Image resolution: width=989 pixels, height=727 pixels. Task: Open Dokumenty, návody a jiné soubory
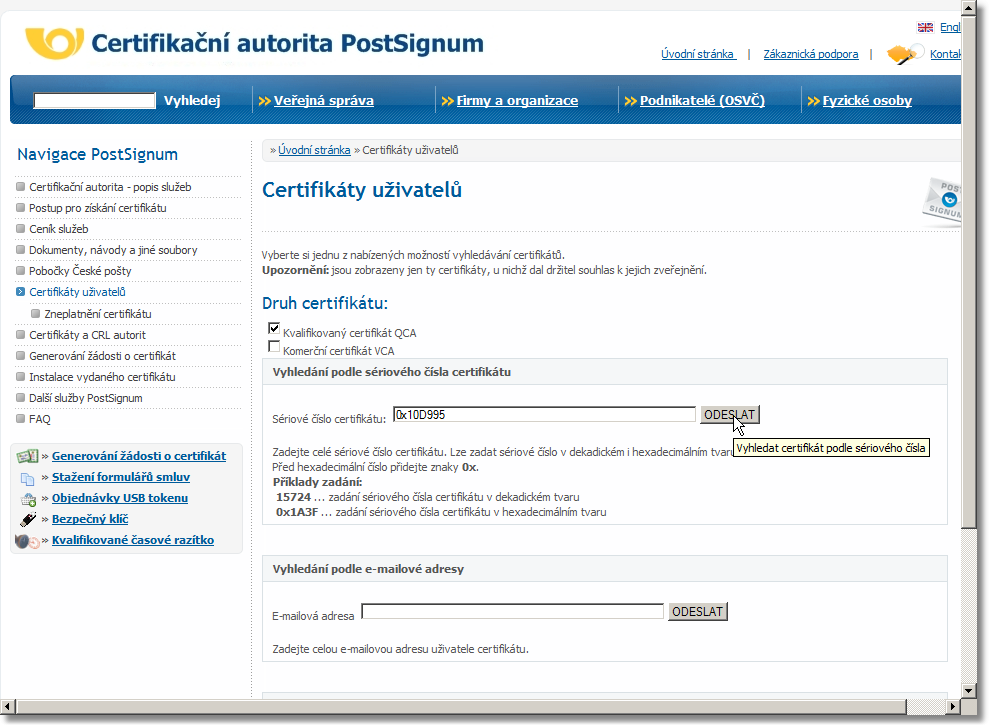(113, 250)
